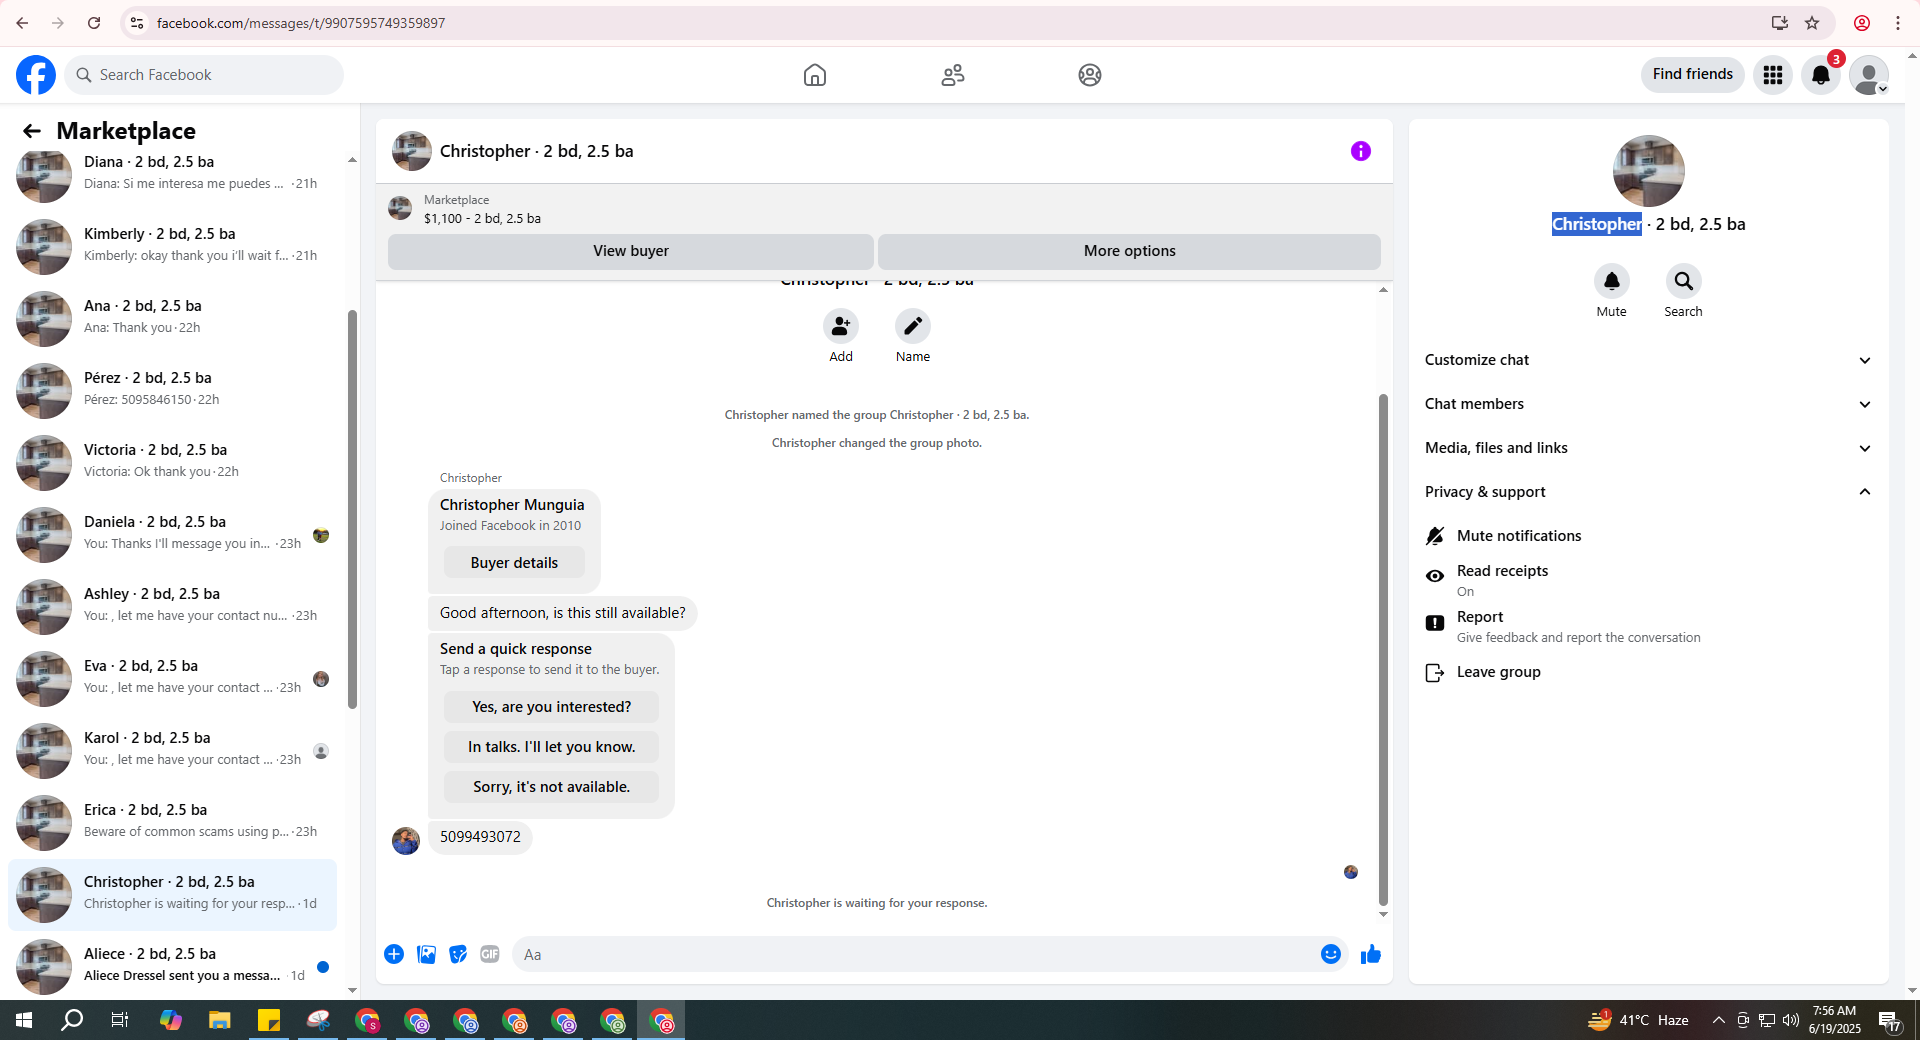Click the Add people icon in chat
The width and height of the screenshot is (1920, 1040).
[841, 326]
